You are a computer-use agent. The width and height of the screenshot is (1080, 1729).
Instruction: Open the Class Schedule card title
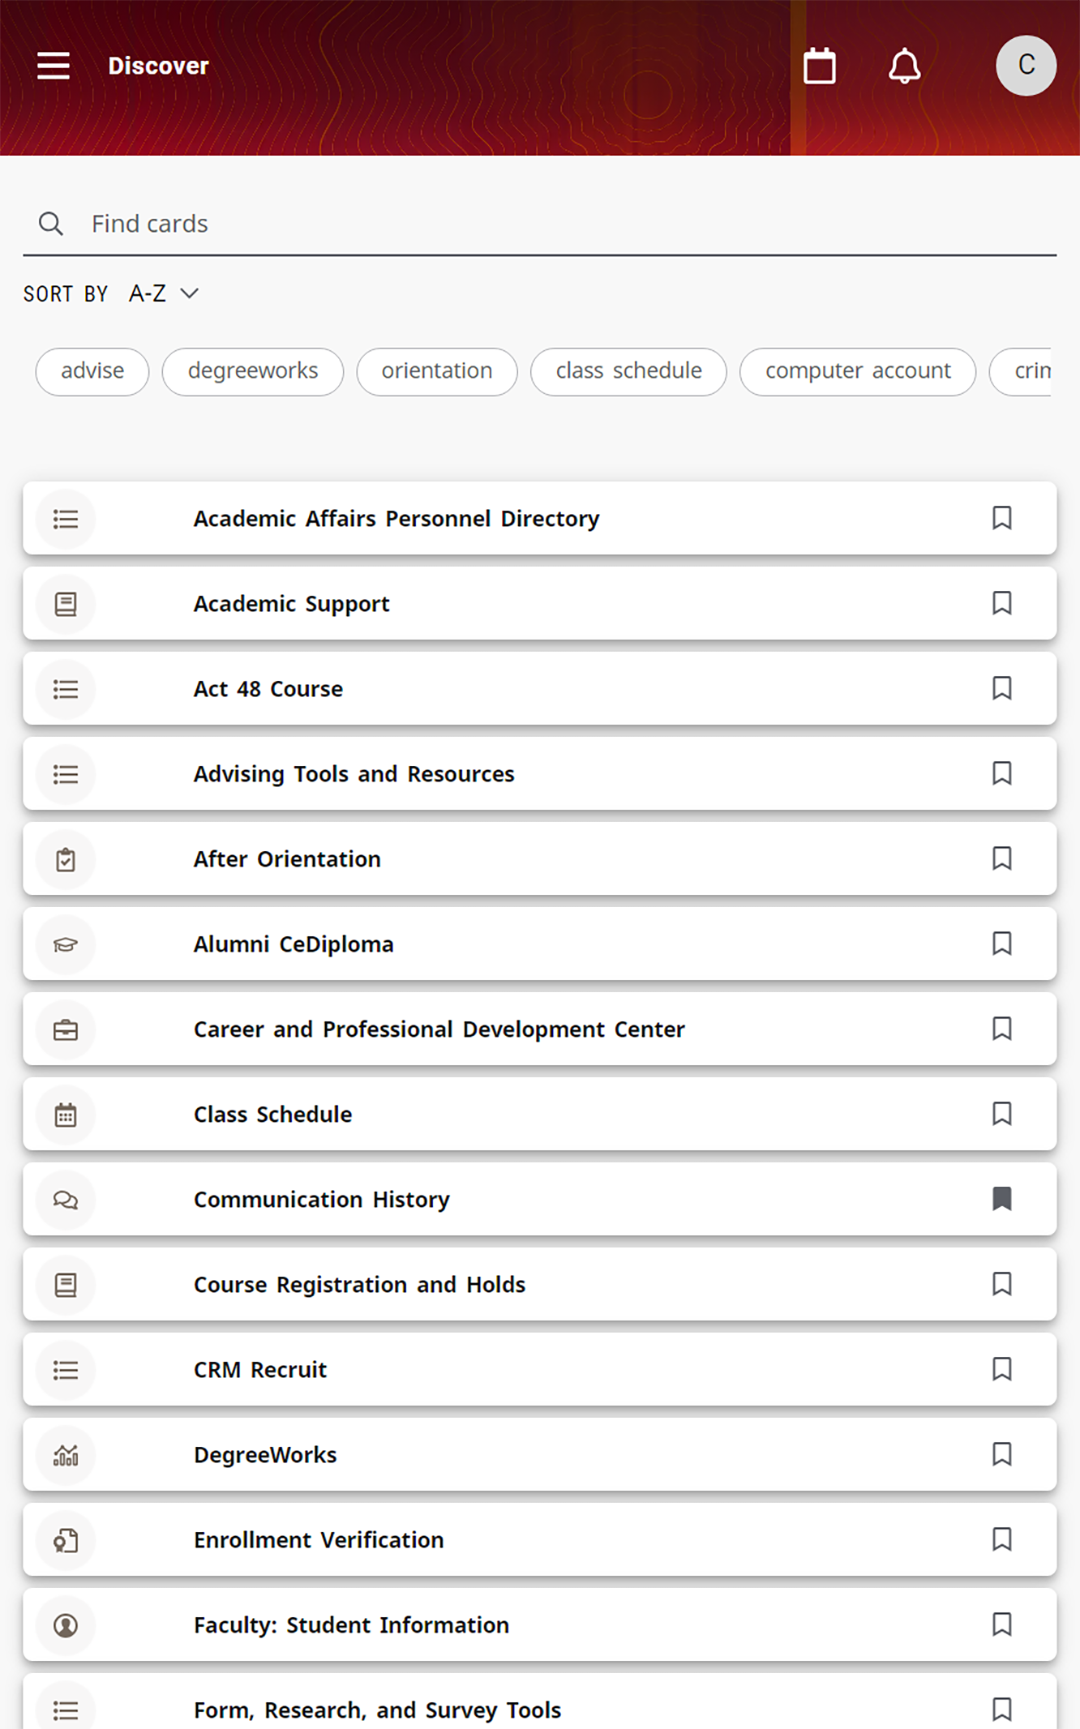click(x=273, y=1114)
